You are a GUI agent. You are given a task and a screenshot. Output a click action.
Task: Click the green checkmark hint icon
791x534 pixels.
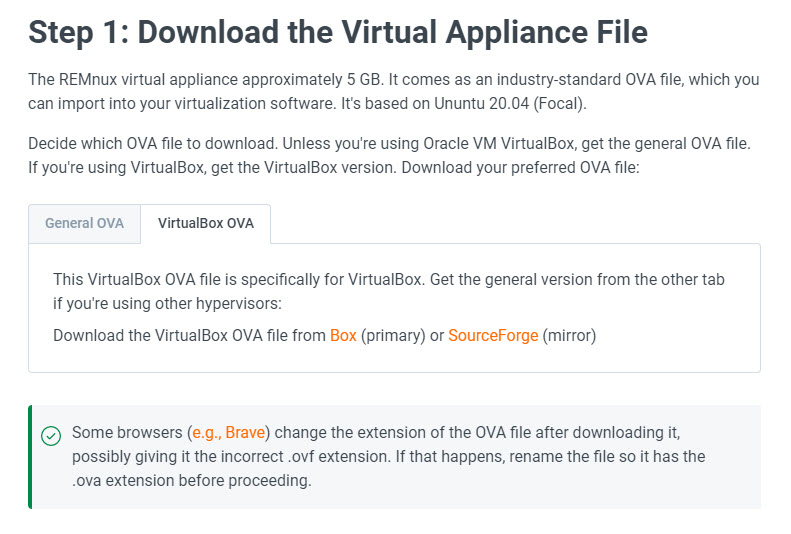(x=51, y=436)
